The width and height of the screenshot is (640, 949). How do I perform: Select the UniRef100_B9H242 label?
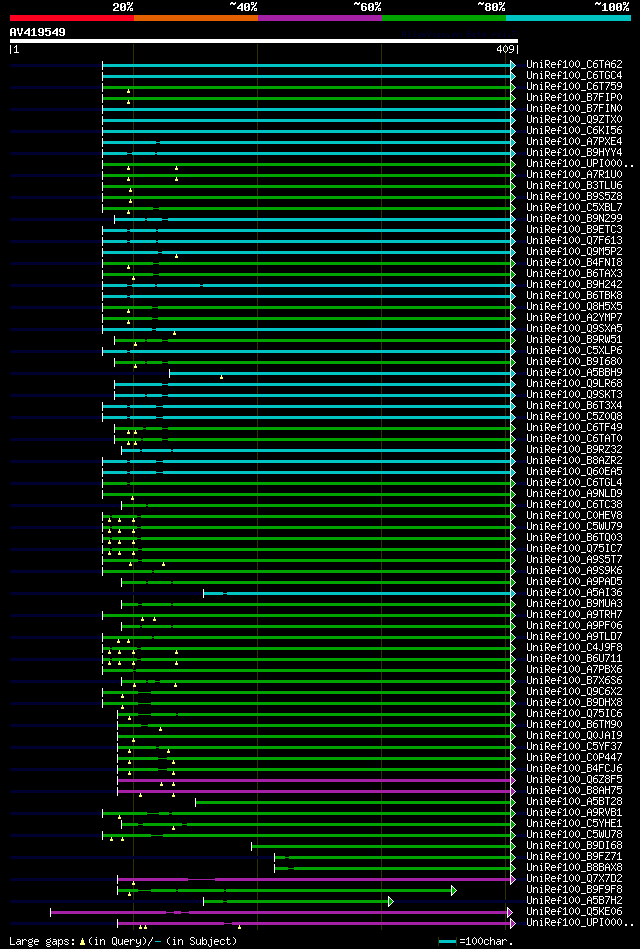pyautogui.click(x=575, y=284)
